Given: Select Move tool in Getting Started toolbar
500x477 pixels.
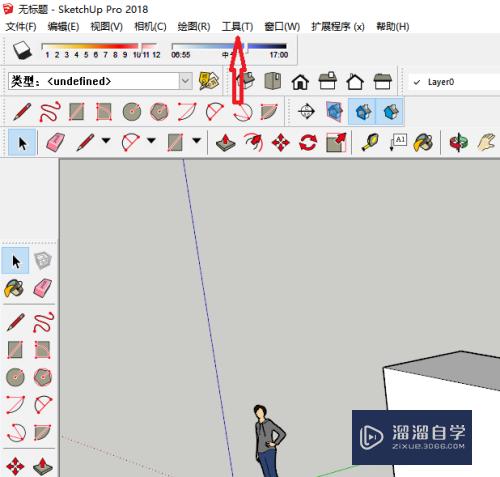Looking at the screenshot, I should 281,143.
